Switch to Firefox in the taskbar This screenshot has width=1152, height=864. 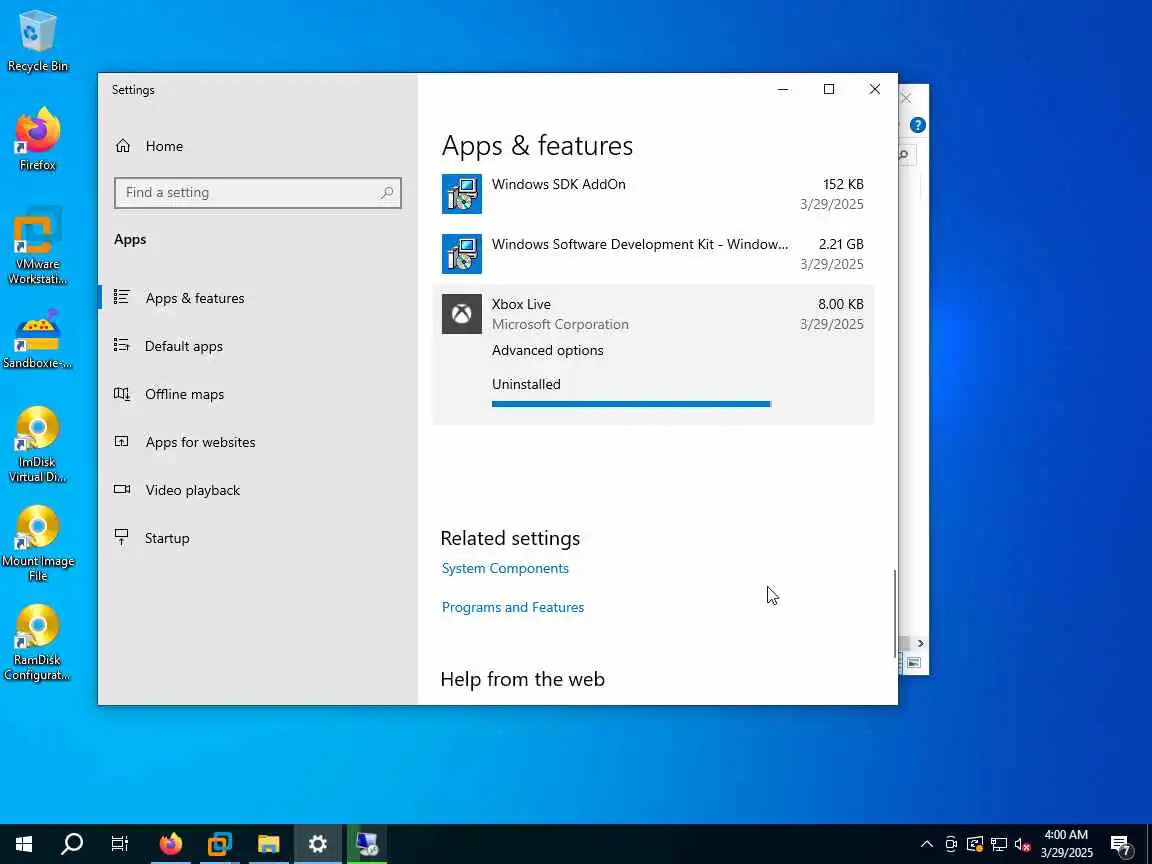[x=170, y=843]
